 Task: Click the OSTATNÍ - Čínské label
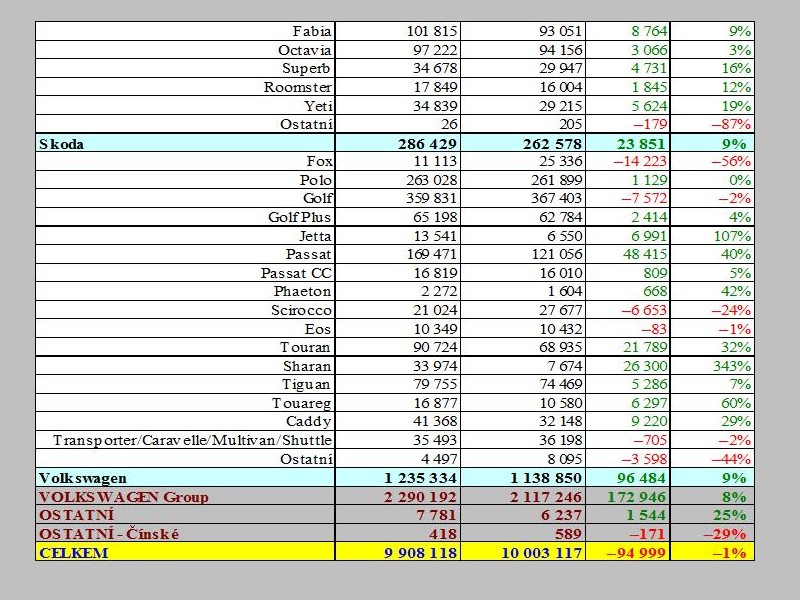109,534
